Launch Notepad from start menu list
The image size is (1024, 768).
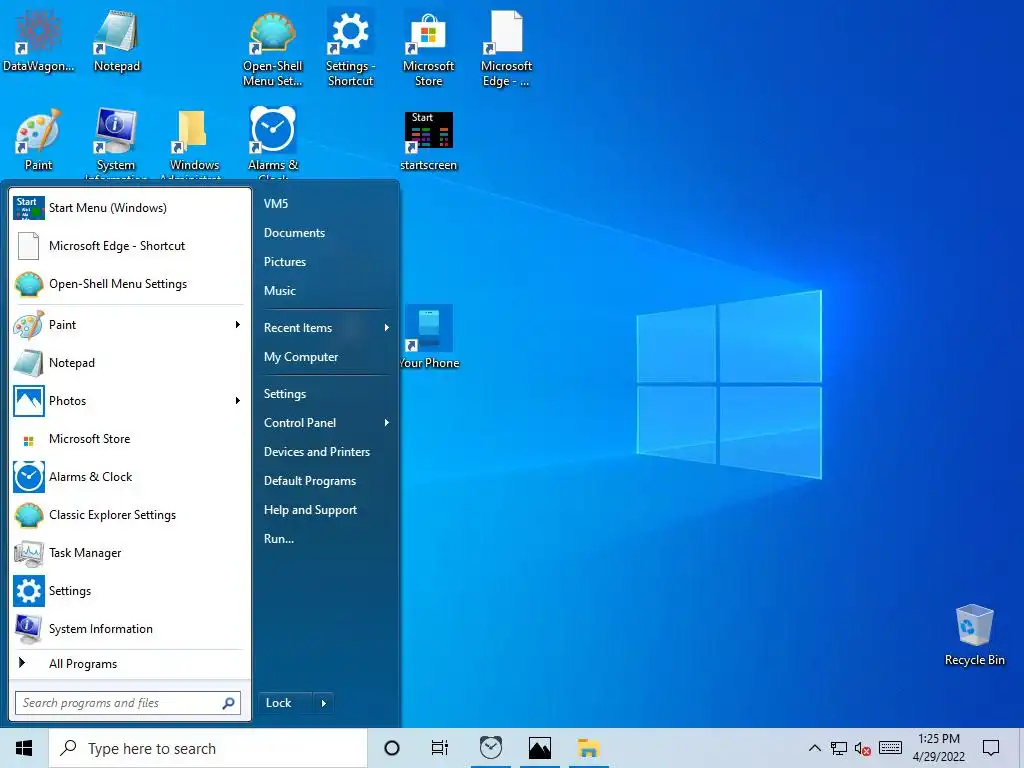coord(129,362)
